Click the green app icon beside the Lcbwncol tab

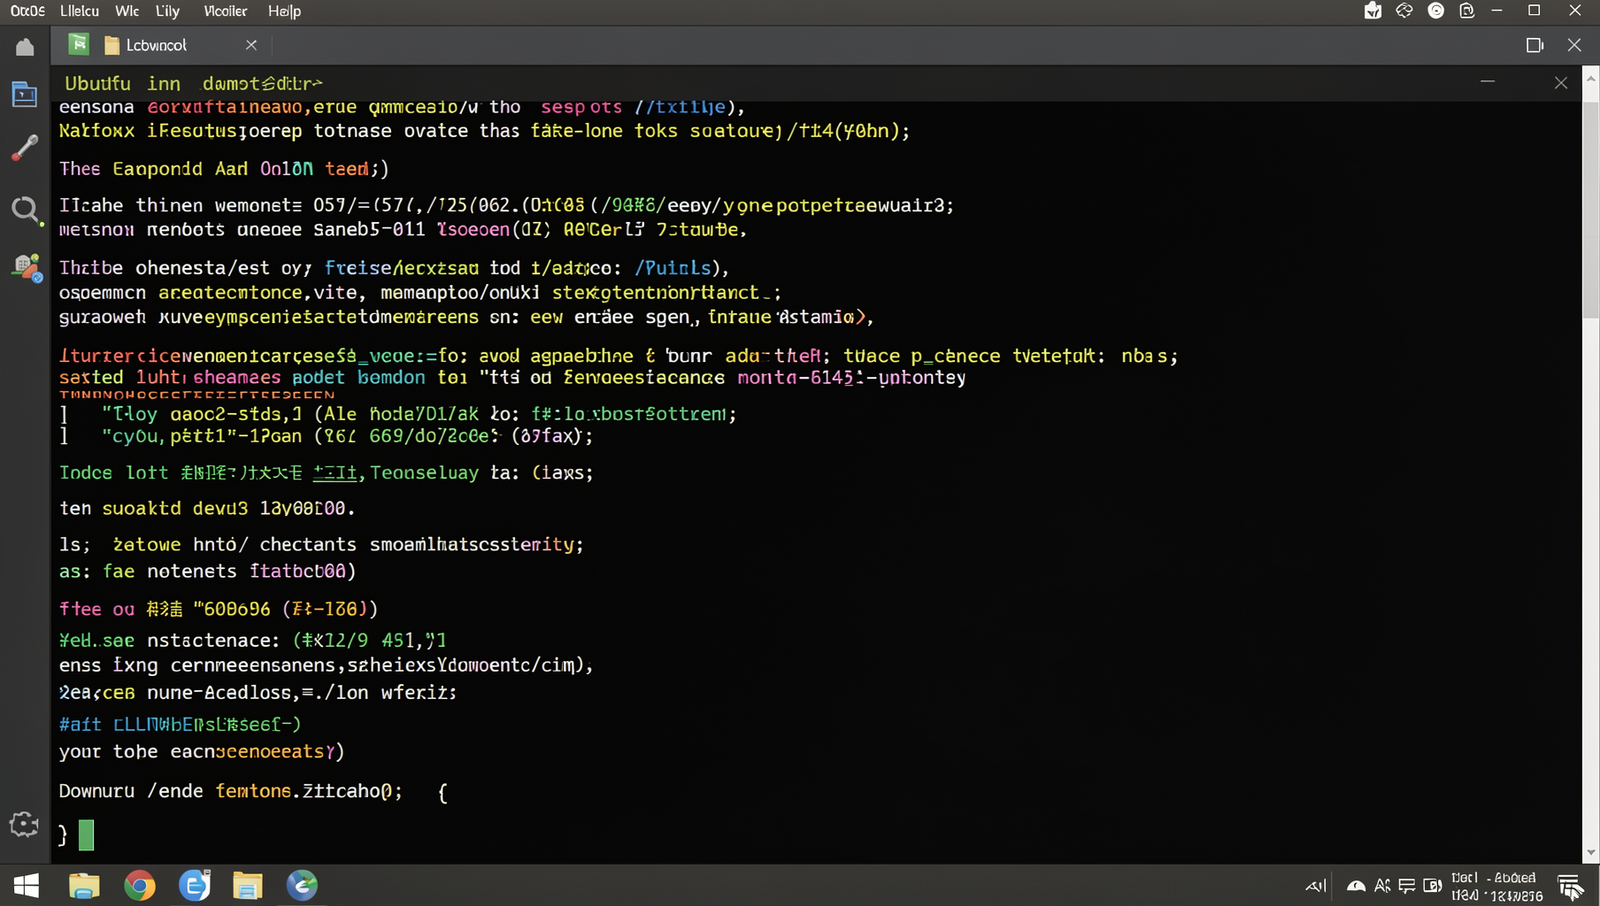(x=79, y=44)
